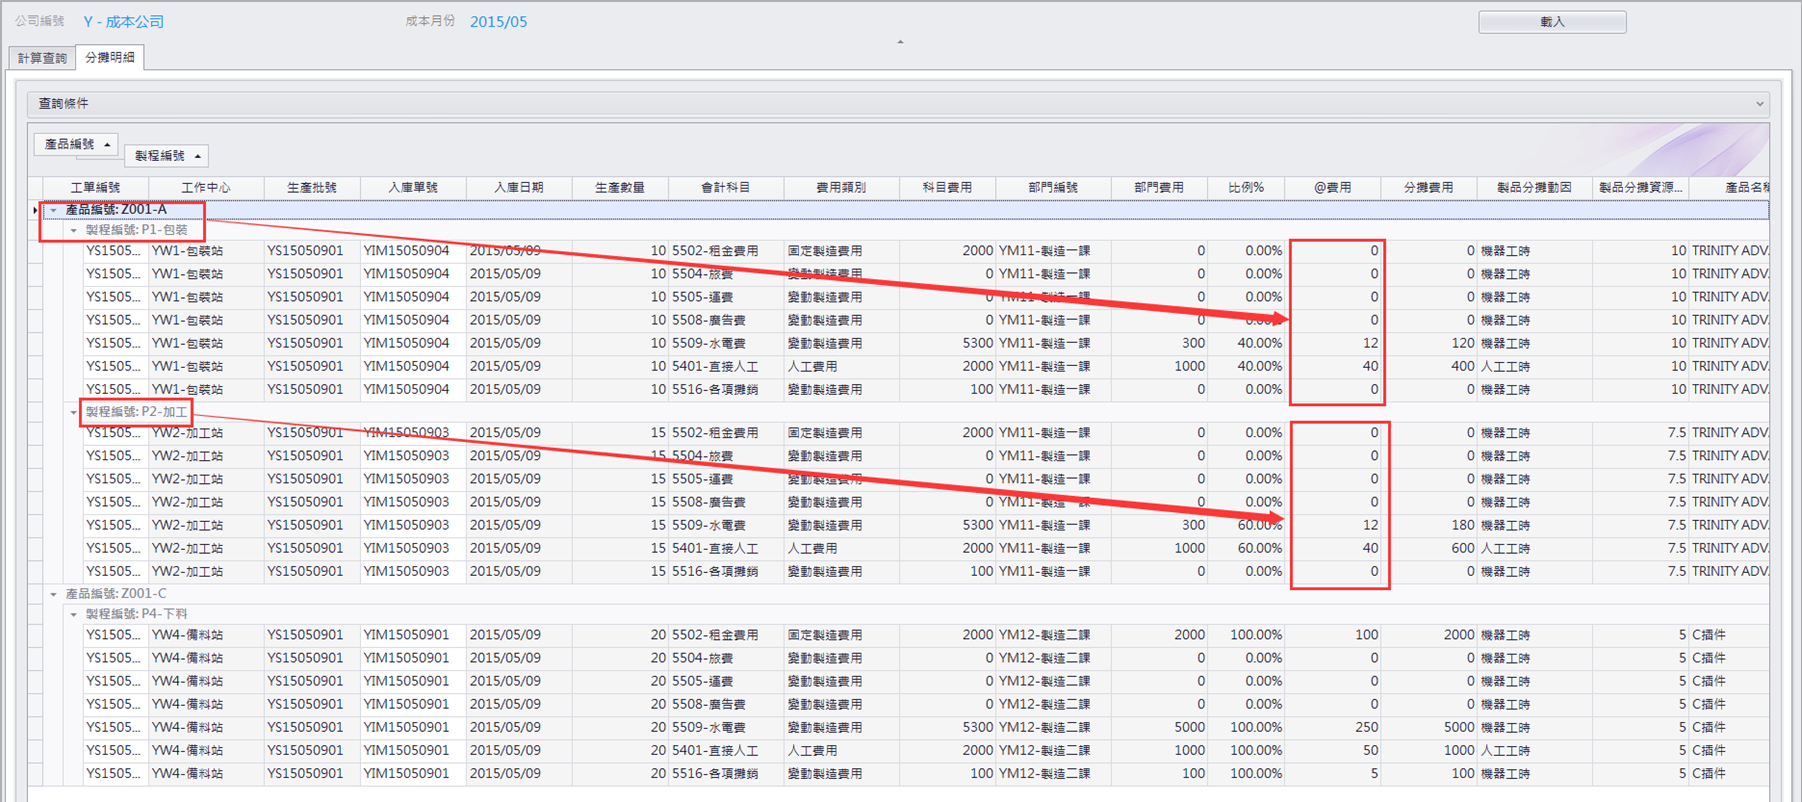This screenshot has height=802, width=1802.
Task: Select 5502-租金費用 cell in P2-加工 group
Action: coord(725,433)
